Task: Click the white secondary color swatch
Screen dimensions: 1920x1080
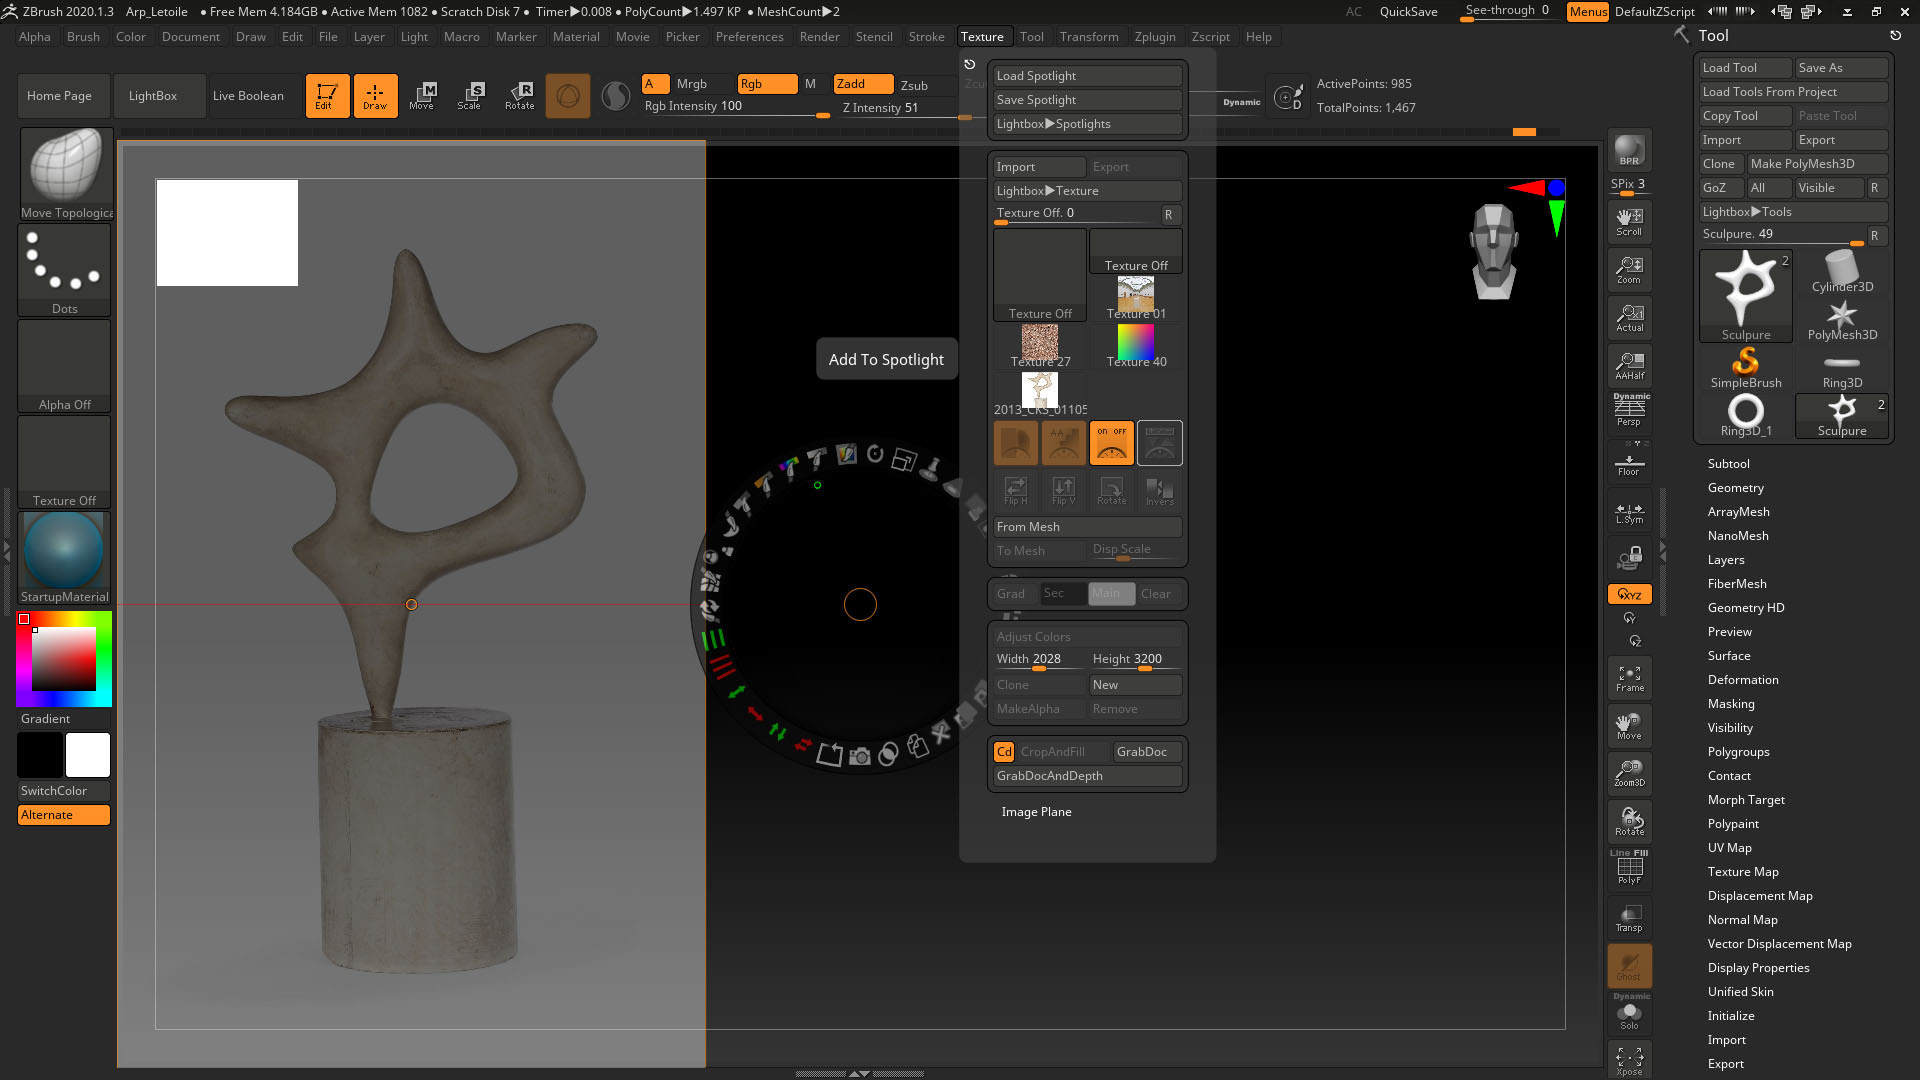Action: point(88,755)
